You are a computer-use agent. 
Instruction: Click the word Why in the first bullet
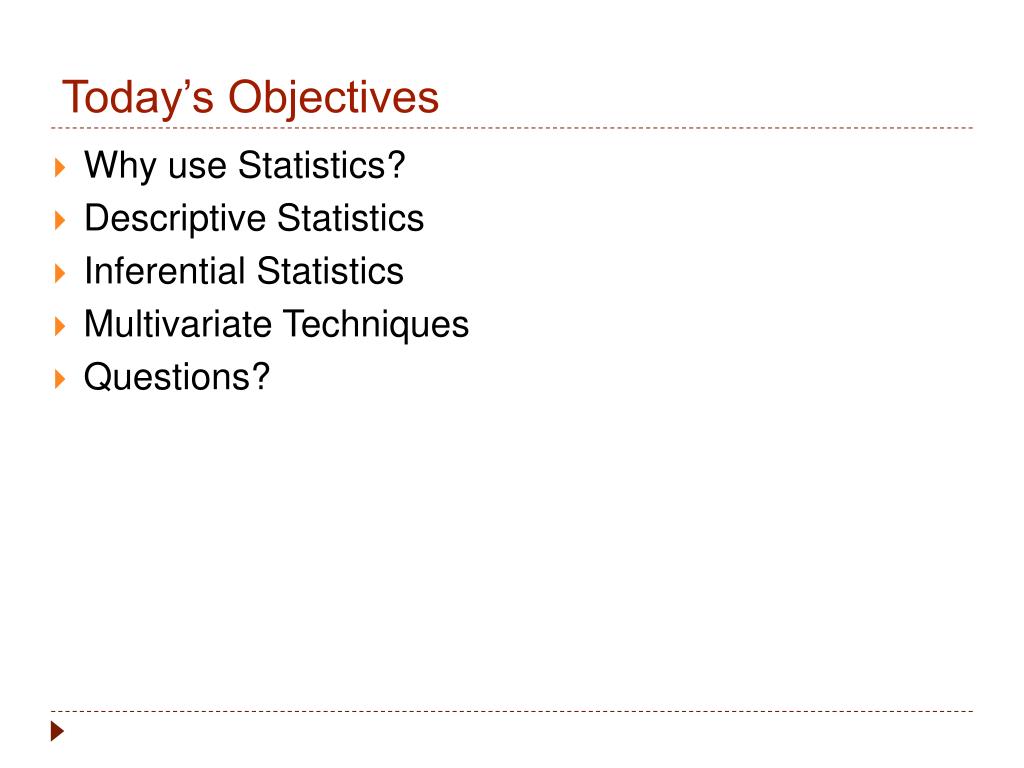120,166
